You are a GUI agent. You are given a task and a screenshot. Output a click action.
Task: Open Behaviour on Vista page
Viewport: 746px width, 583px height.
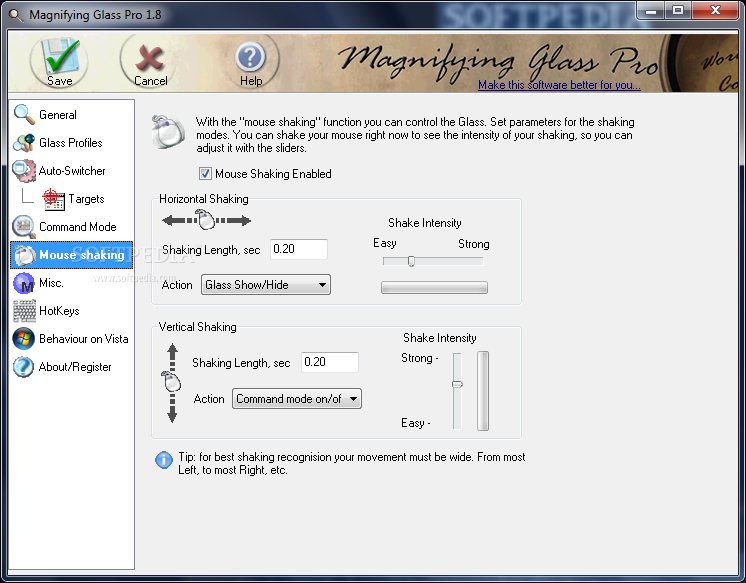click(84, 339)
